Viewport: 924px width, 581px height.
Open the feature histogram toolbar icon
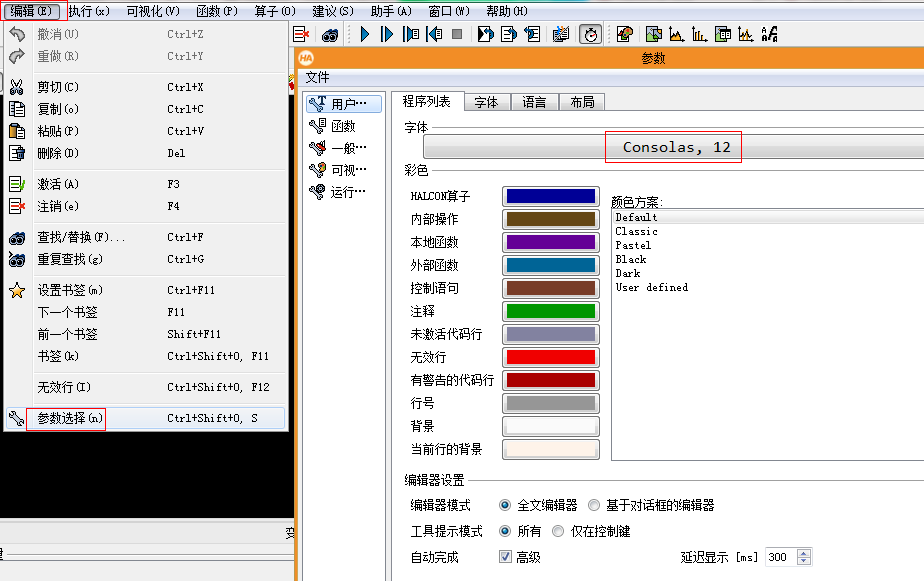click(699, 35)
